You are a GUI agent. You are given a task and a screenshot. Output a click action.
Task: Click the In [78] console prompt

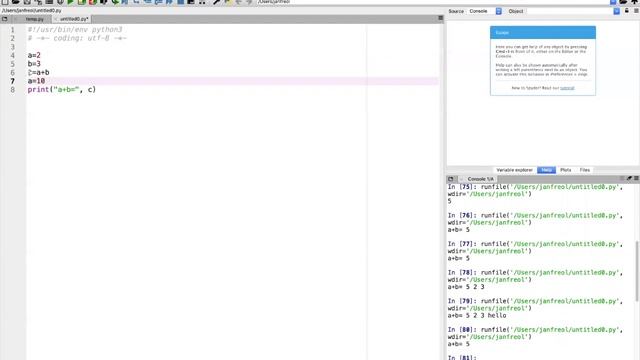coord(462,273)
